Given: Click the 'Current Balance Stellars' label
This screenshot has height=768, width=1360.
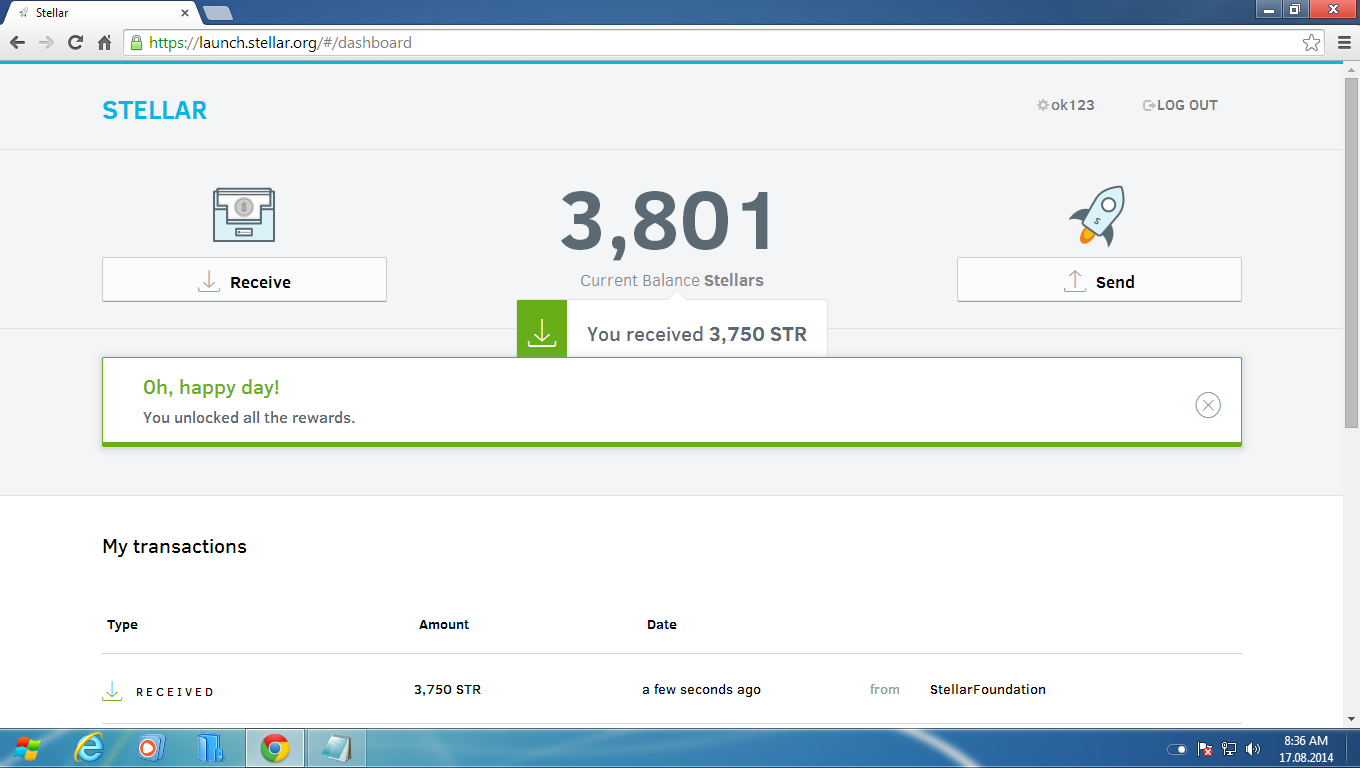Looking at the screenshot, I should [672, 280].
